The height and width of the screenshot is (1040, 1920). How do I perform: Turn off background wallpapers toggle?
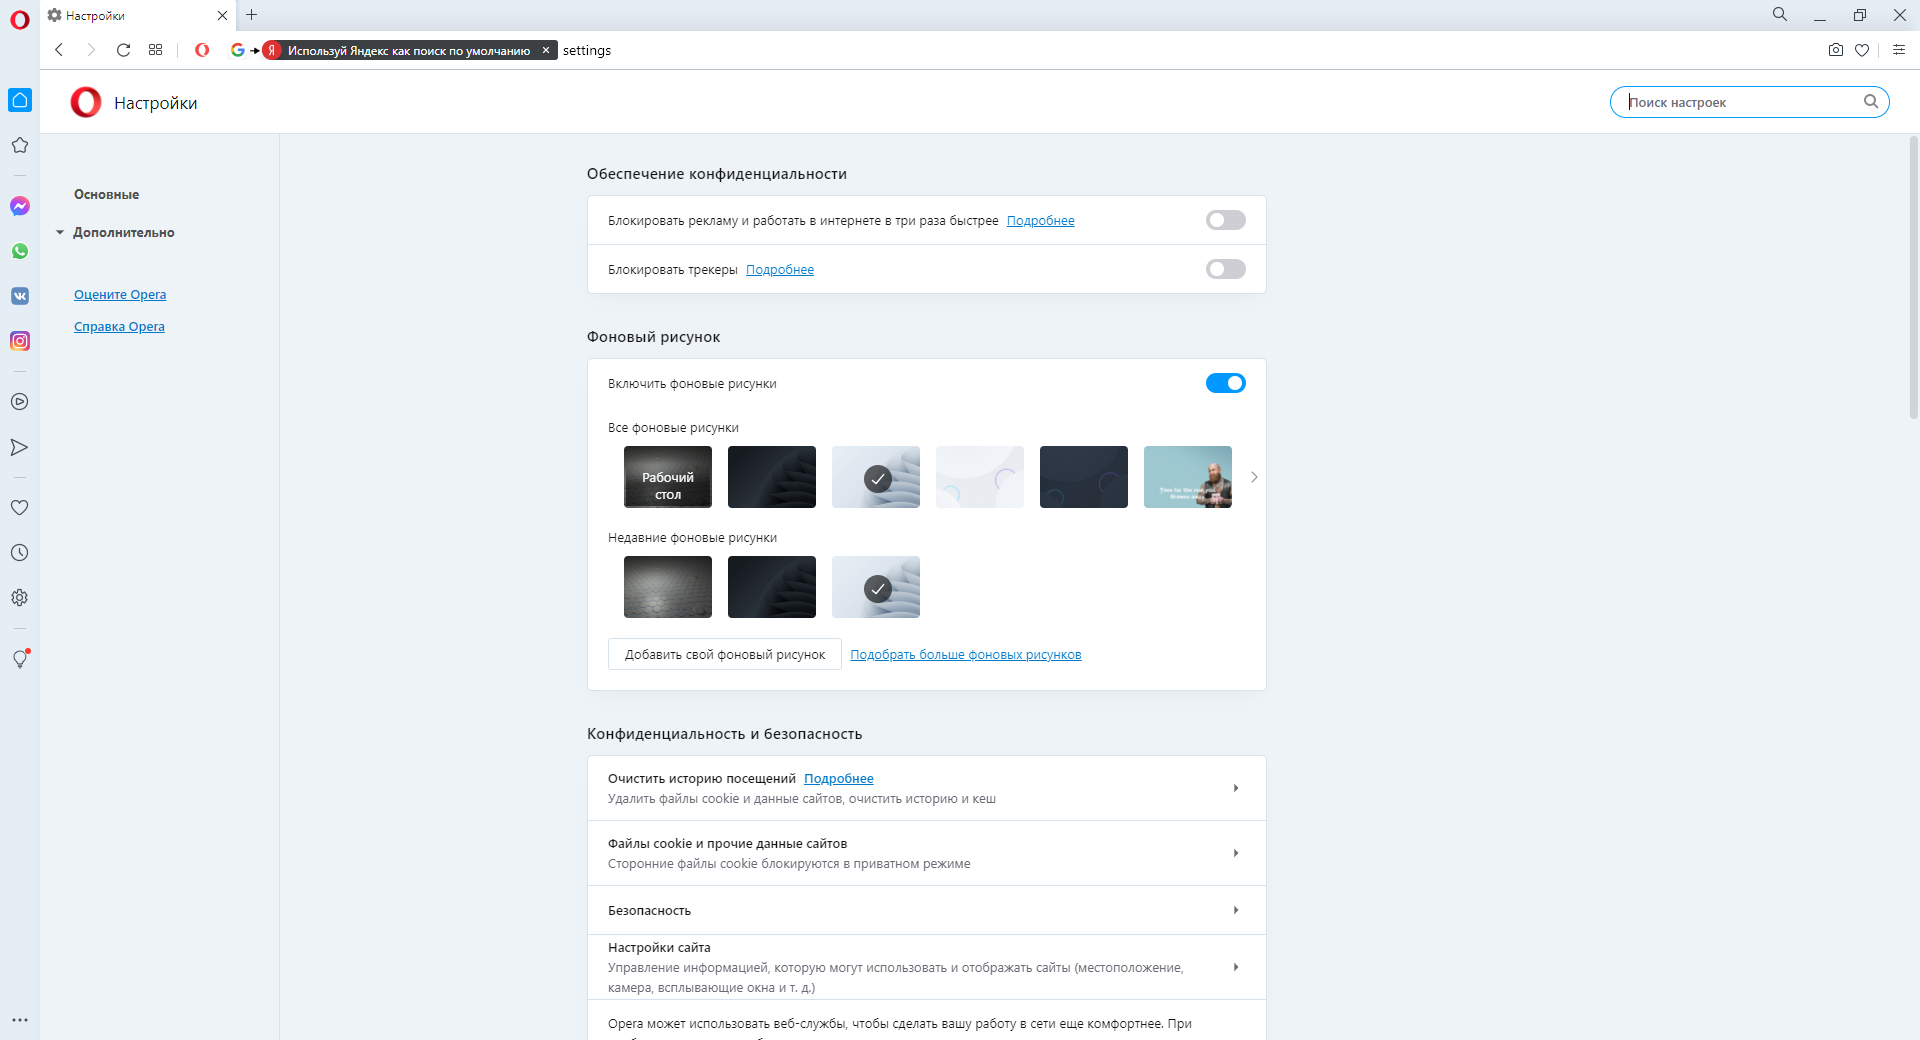[1226, 383]
